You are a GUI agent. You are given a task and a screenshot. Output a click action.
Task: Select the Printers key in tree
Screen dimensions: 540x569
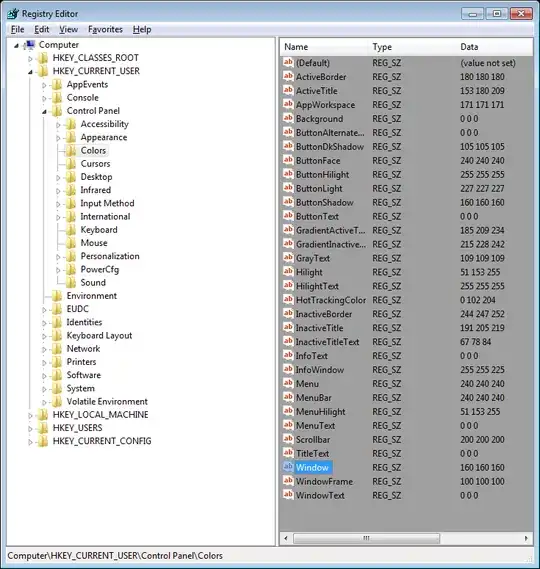[x=81, y=362]
